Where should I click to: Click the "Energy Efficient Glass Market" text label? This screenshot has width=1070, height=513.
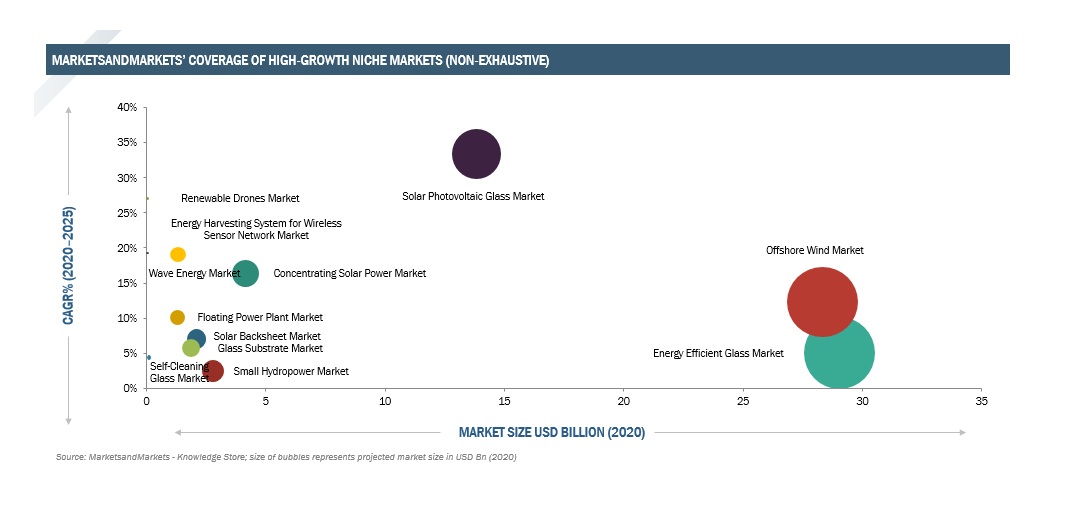718,354
